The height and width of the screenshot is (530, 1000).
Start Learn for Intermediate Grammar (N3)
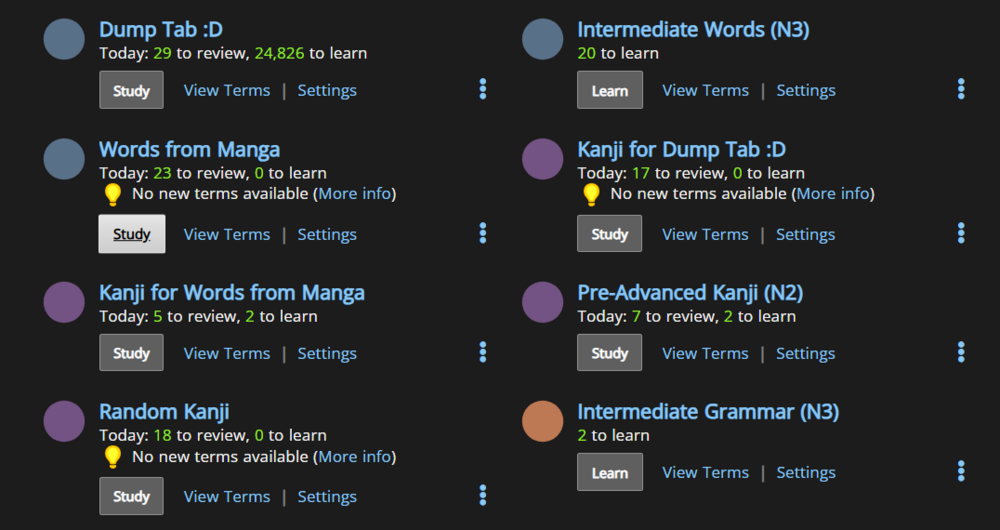click(609, 472)
